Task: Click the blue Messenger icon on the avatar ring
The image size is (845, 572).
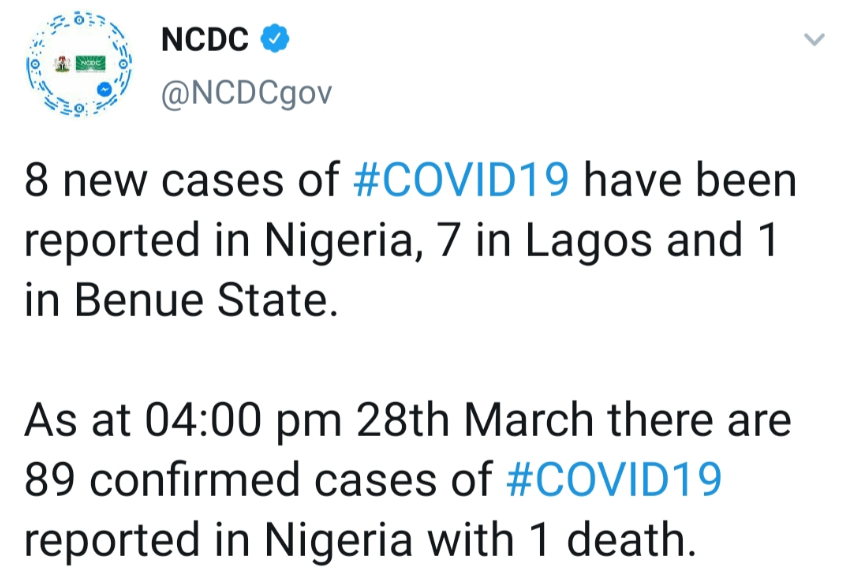Action: tap(105, 89)
